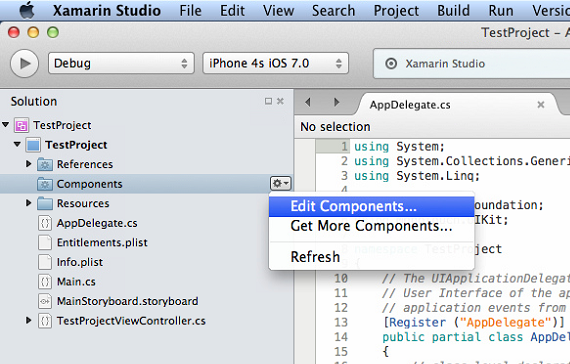Click the gear button on Components row
This screenshot has height=364, width=570.
[x=280, y=183]
